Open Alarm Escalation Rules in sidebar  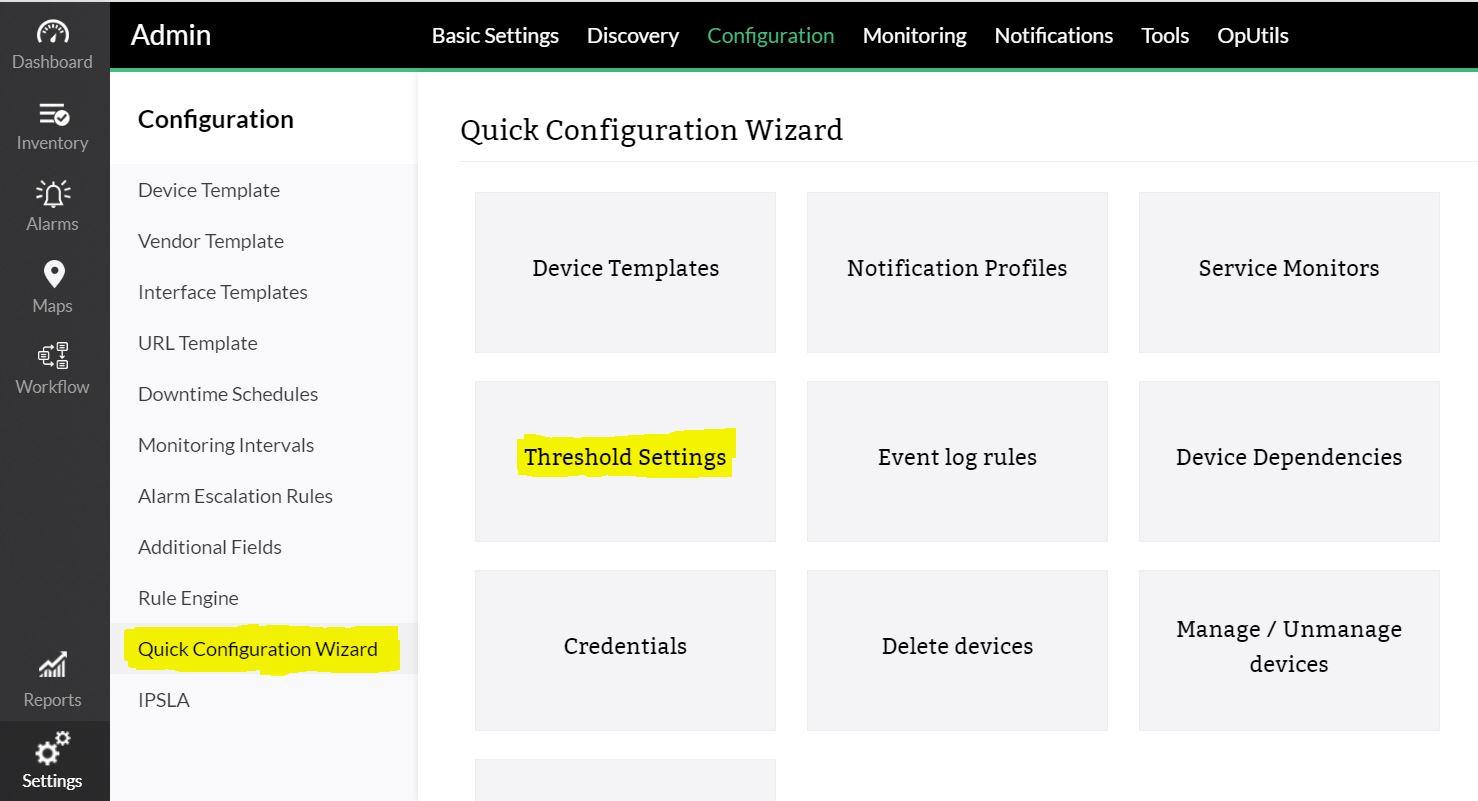(x=235, y=496)
